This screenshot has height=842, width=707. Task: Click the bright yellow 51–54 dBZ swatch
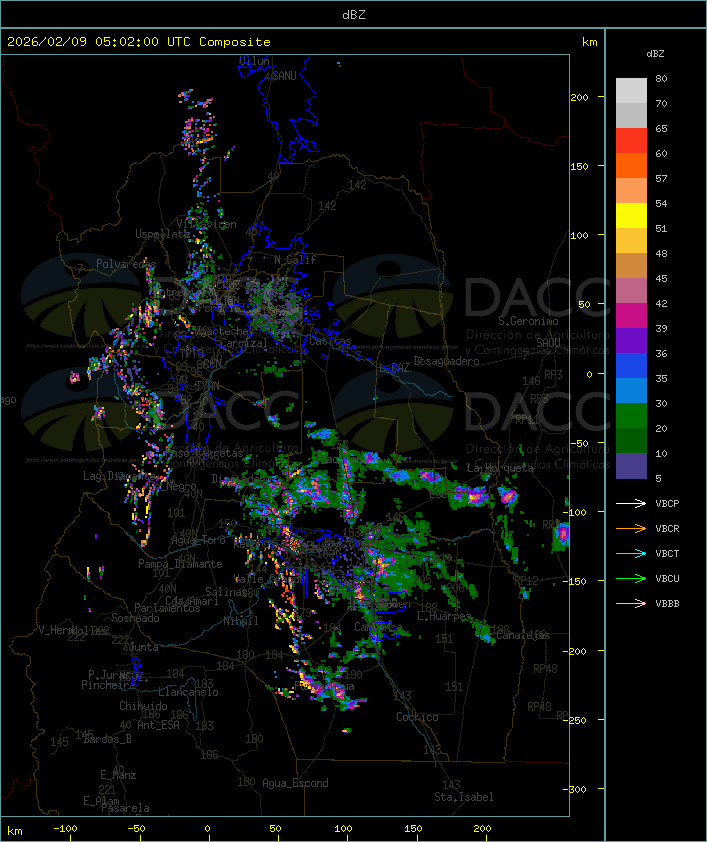point(631,216)
